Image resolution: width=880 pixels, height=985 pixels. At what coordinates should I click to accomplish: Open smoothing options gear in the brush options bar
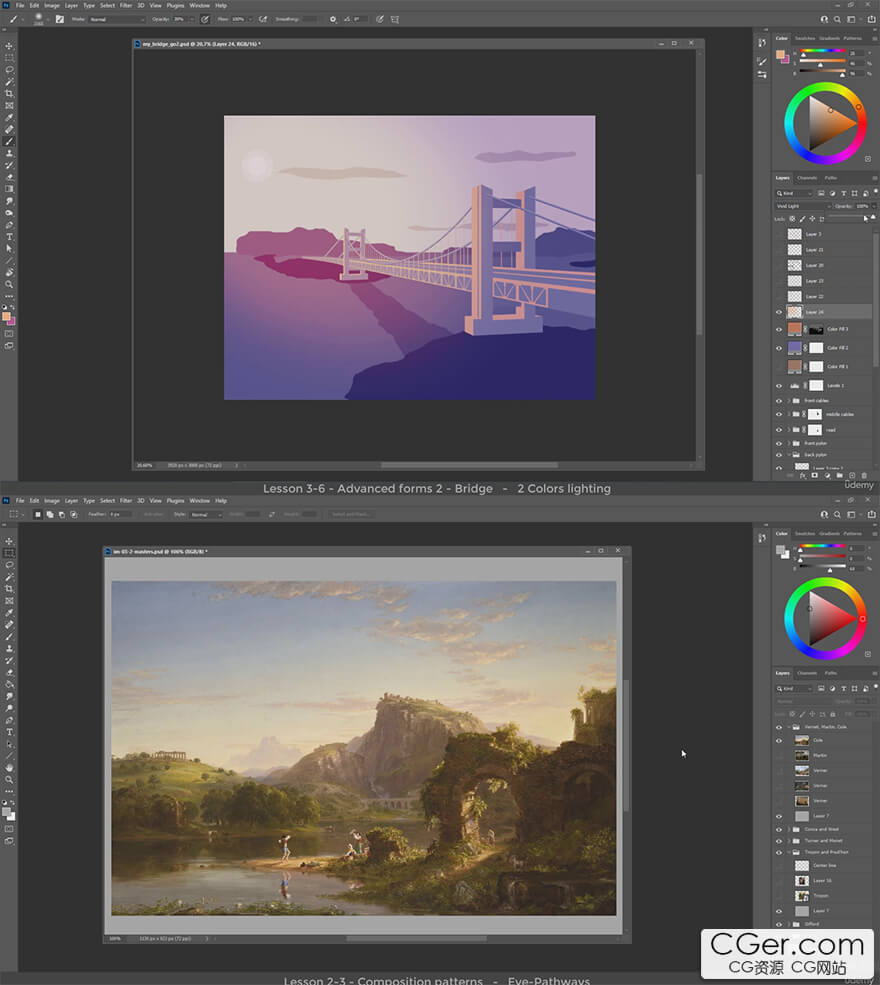(x=333, y=19)
